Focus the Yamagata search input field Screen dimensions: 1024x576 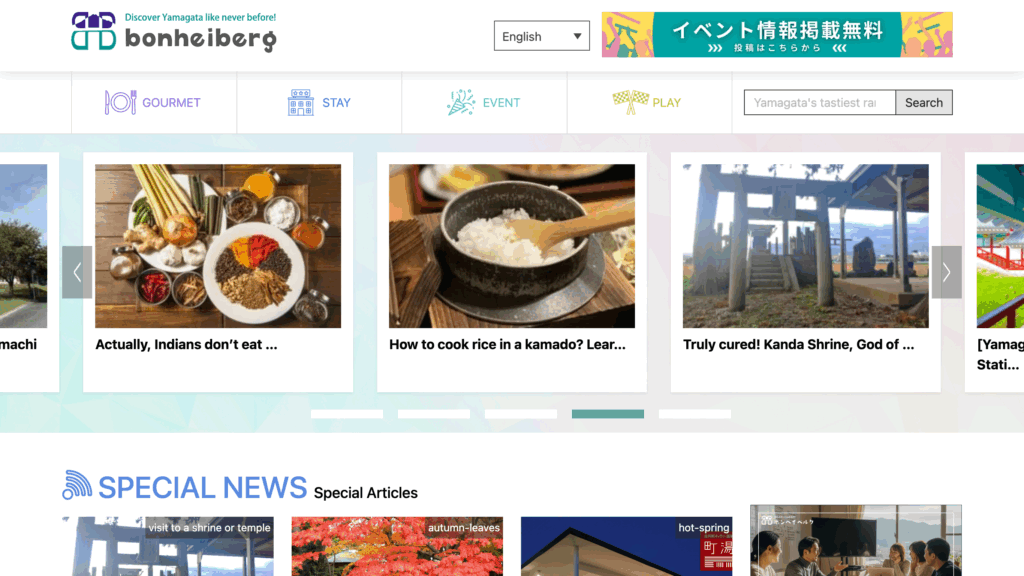pyautogui.click(x=820, y=103)
